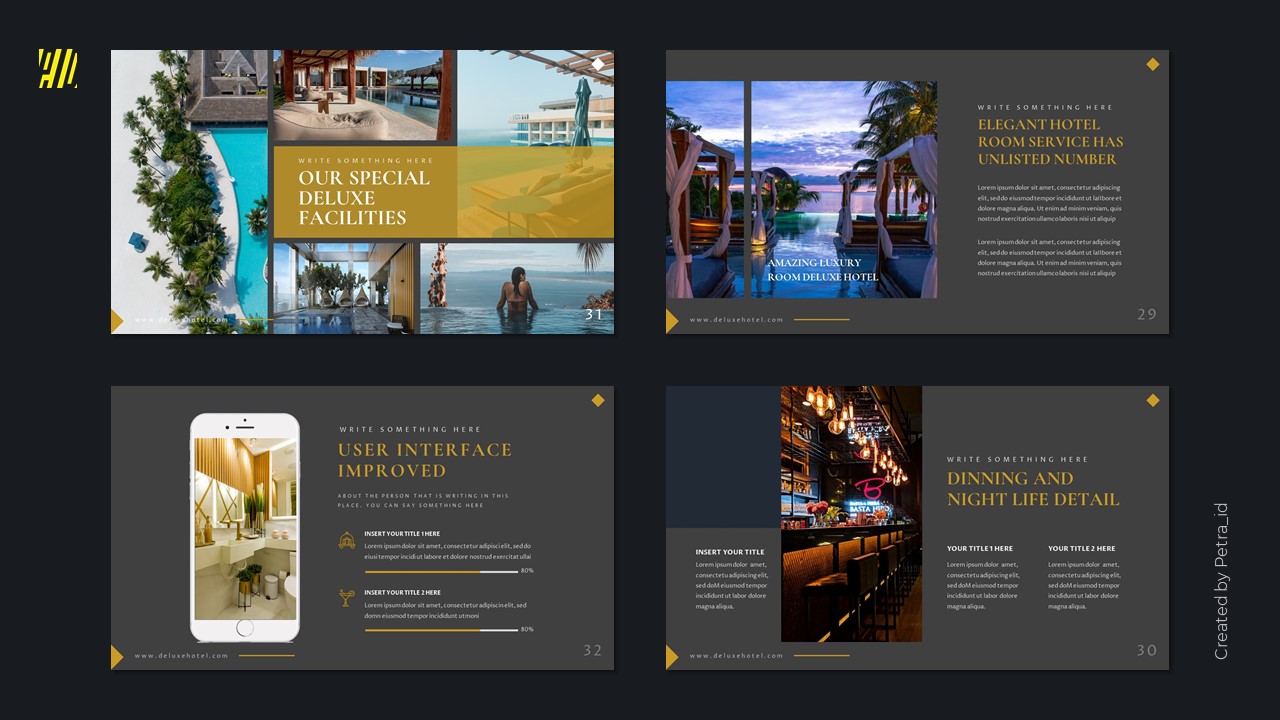Click the yellow triangle marker on slide 29 footer
The width and height of the screenshot is (1280, 720).
[x=670, y=321]
